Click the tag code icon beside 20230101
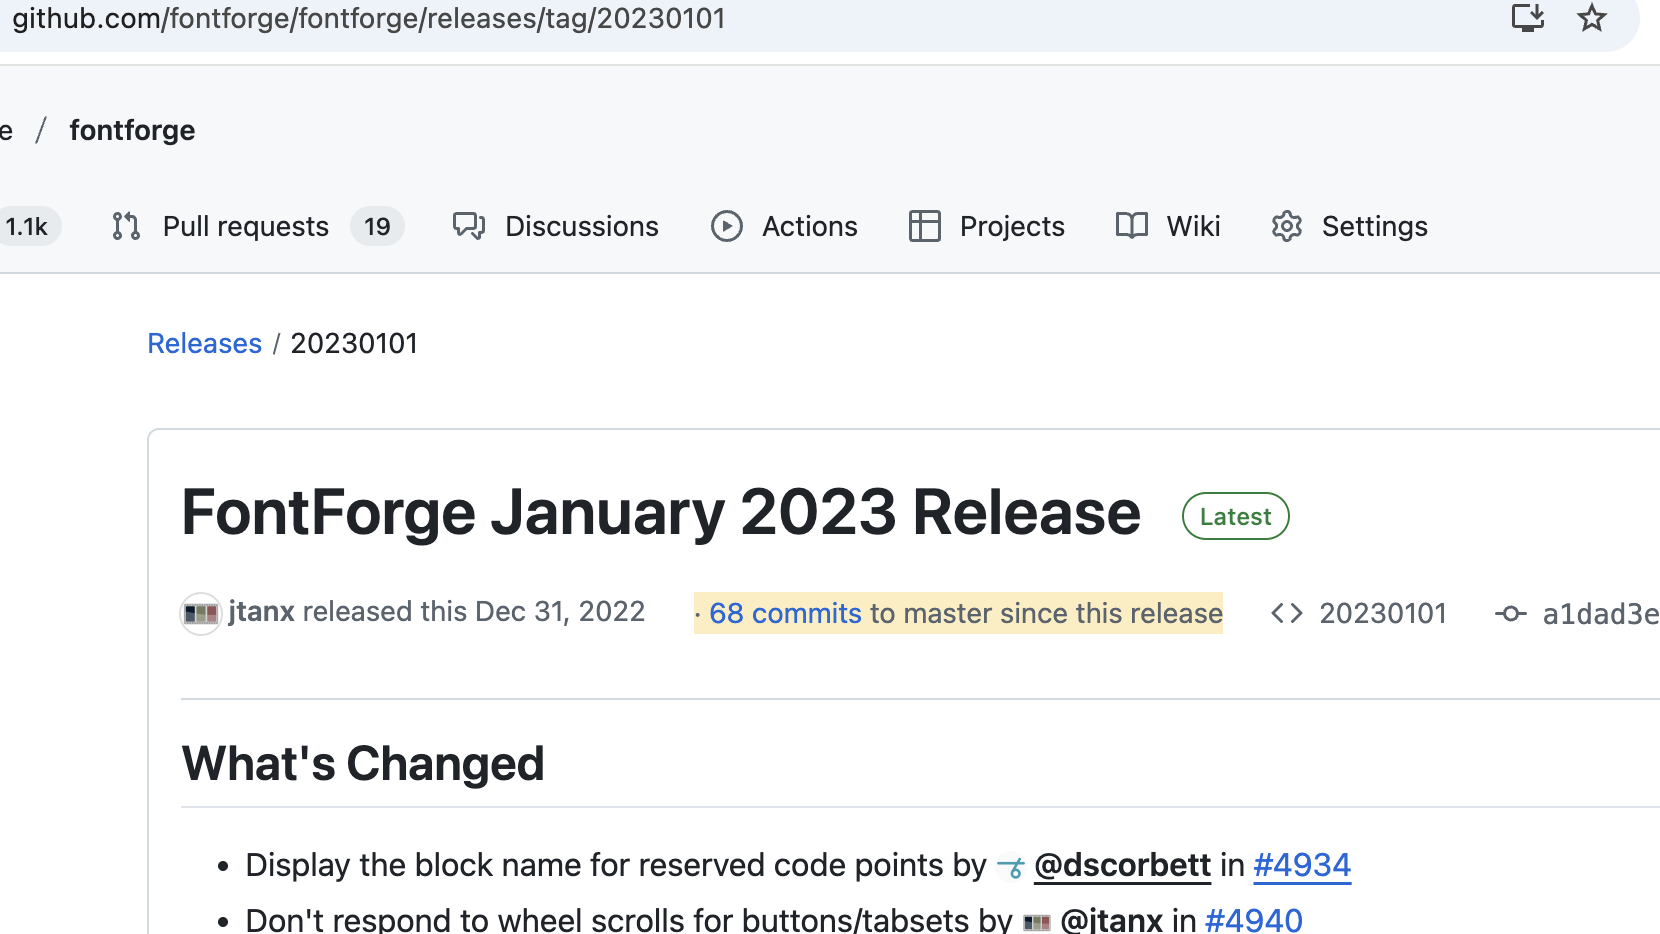Image resolution: width=1660 pixels, height=934 pixels. (1287, 613)
